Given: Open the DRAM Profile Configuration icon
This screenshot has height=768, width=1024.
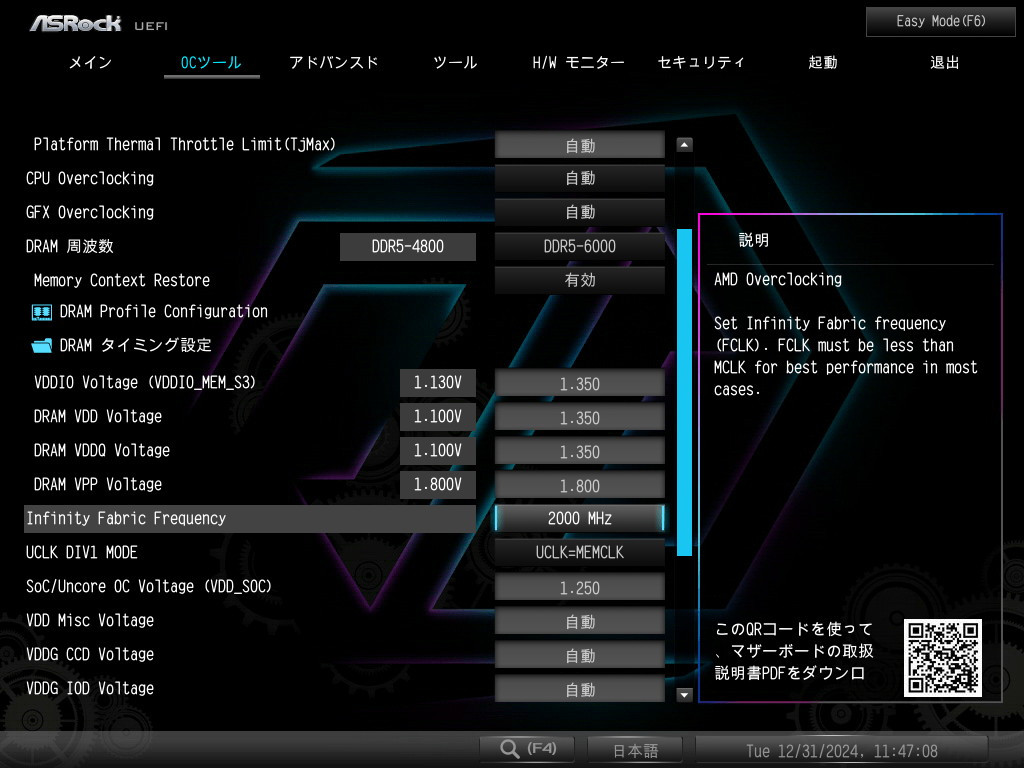Looking at the screenshot, I should tap(42, 312).
